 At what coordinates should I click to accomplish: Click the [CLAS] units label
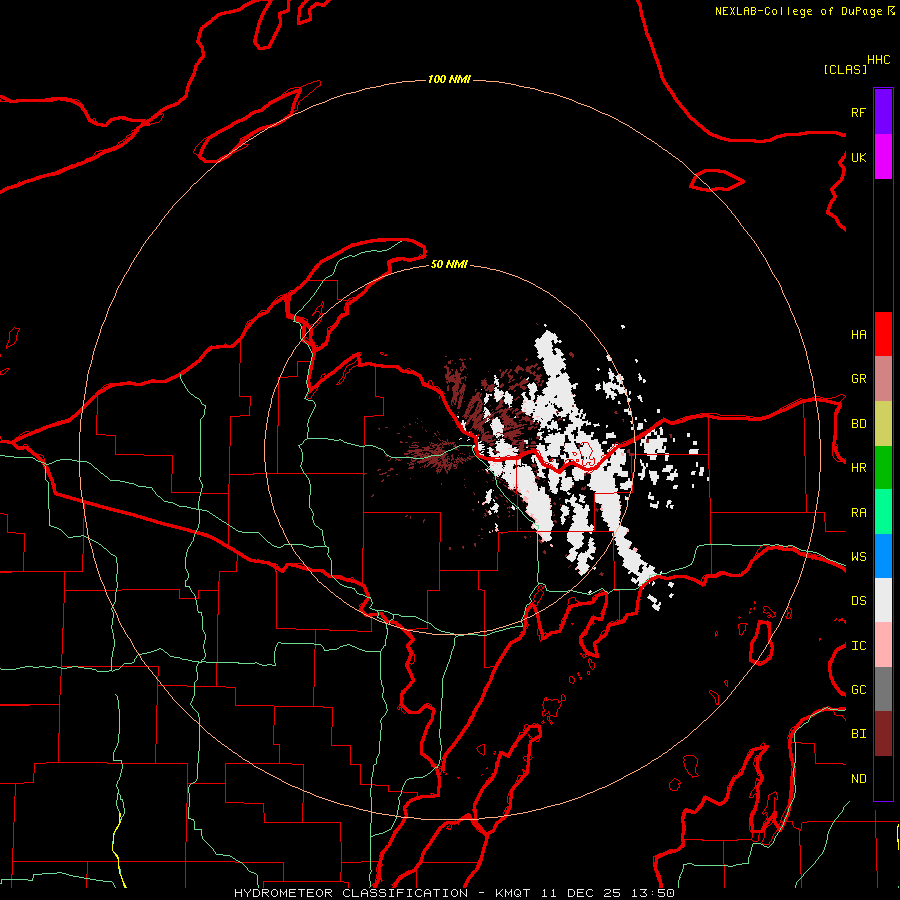(845, 69)
